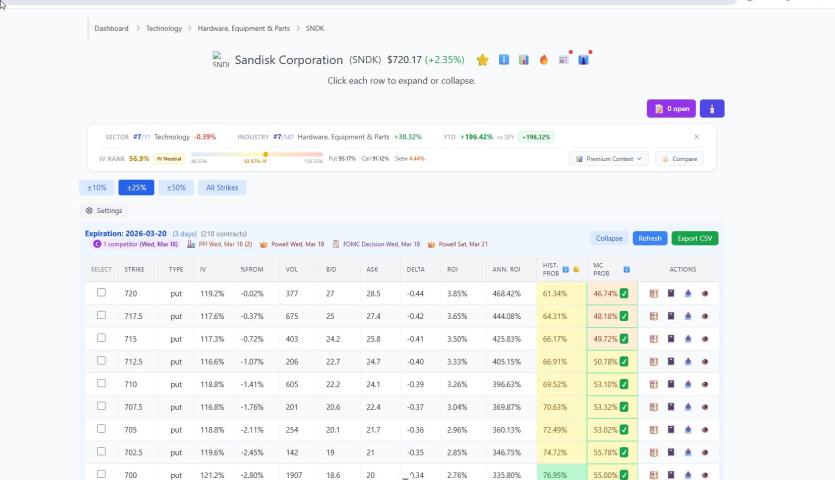Tick the checkbox for the 720 strike put

pyautogui.click(x=101, y=292)
